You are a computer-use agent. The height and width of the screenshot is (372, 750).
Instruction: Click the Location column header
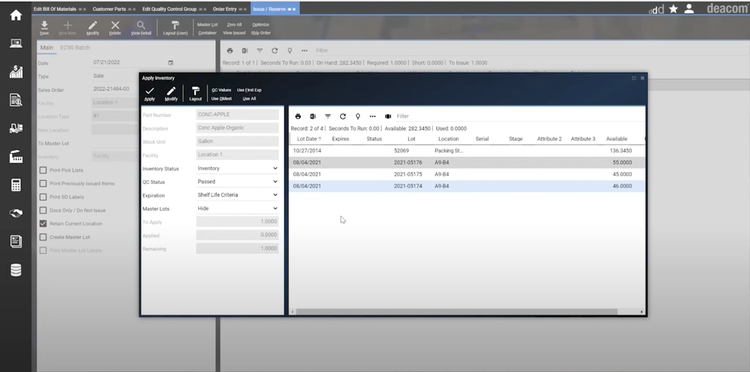coord(448,139)
